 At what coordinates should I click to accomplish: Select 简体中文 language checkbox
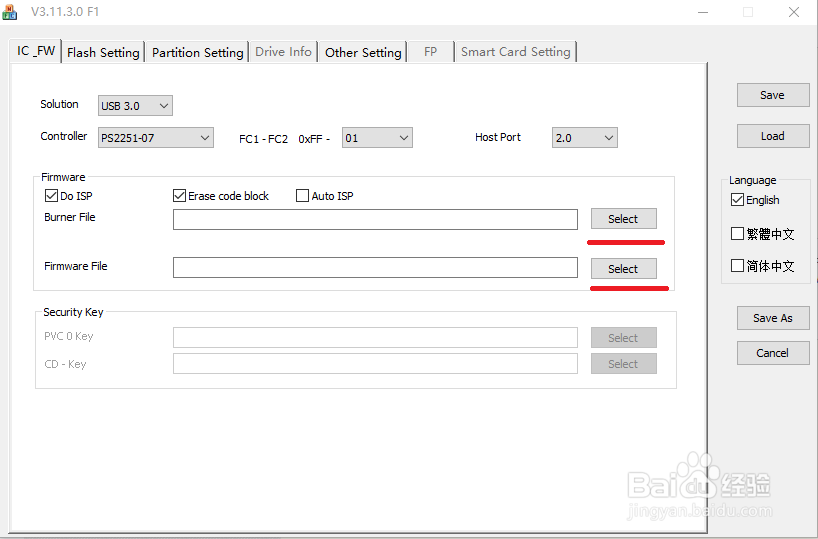click(737, 266)
